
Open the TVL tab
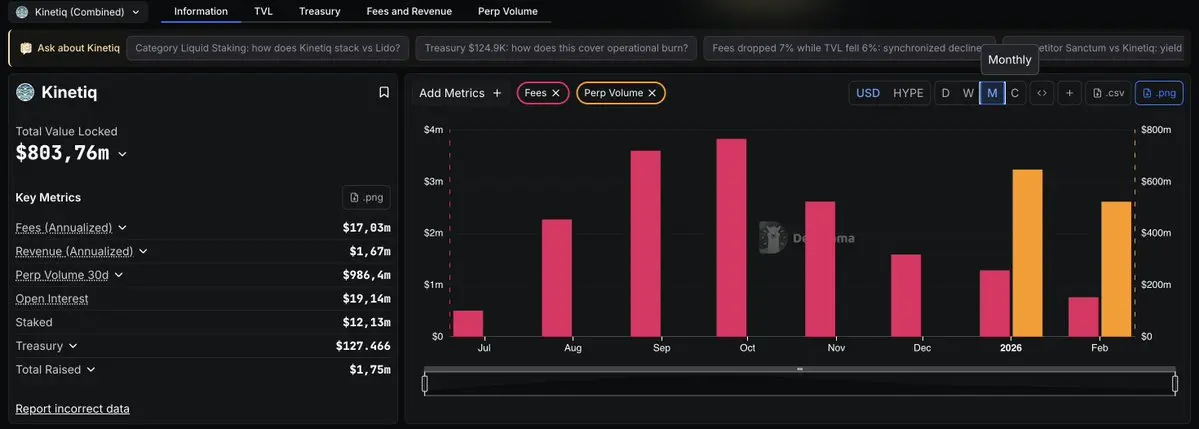[263, 11]
